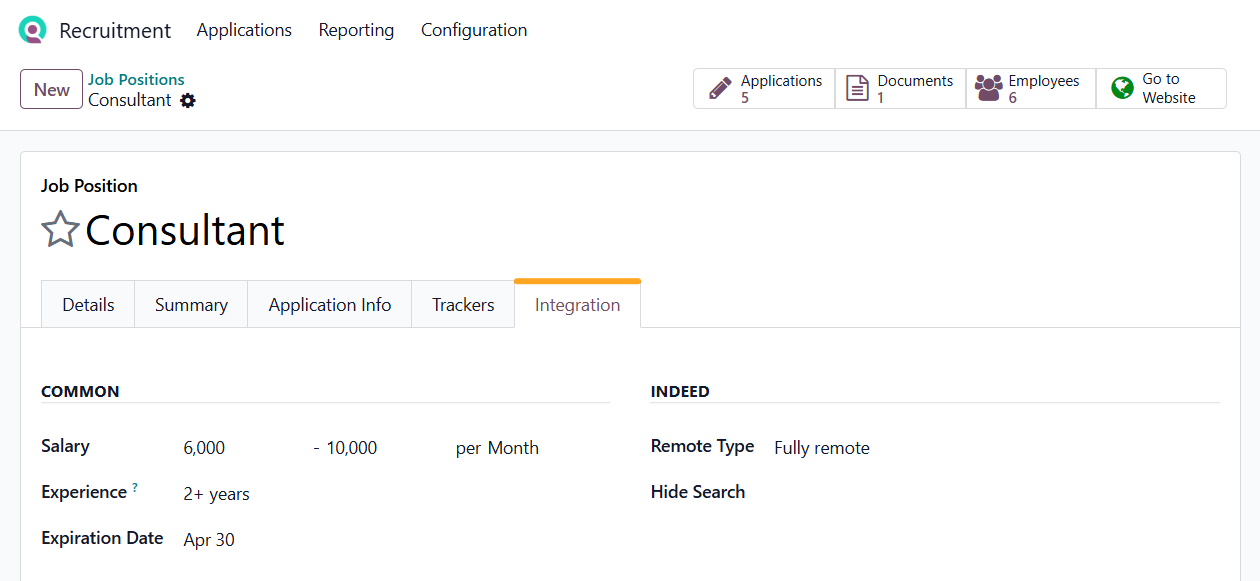This screenshot has width=1260, height=581.
Task: Open the Documents smart button icon
Action: click(857, 88)
